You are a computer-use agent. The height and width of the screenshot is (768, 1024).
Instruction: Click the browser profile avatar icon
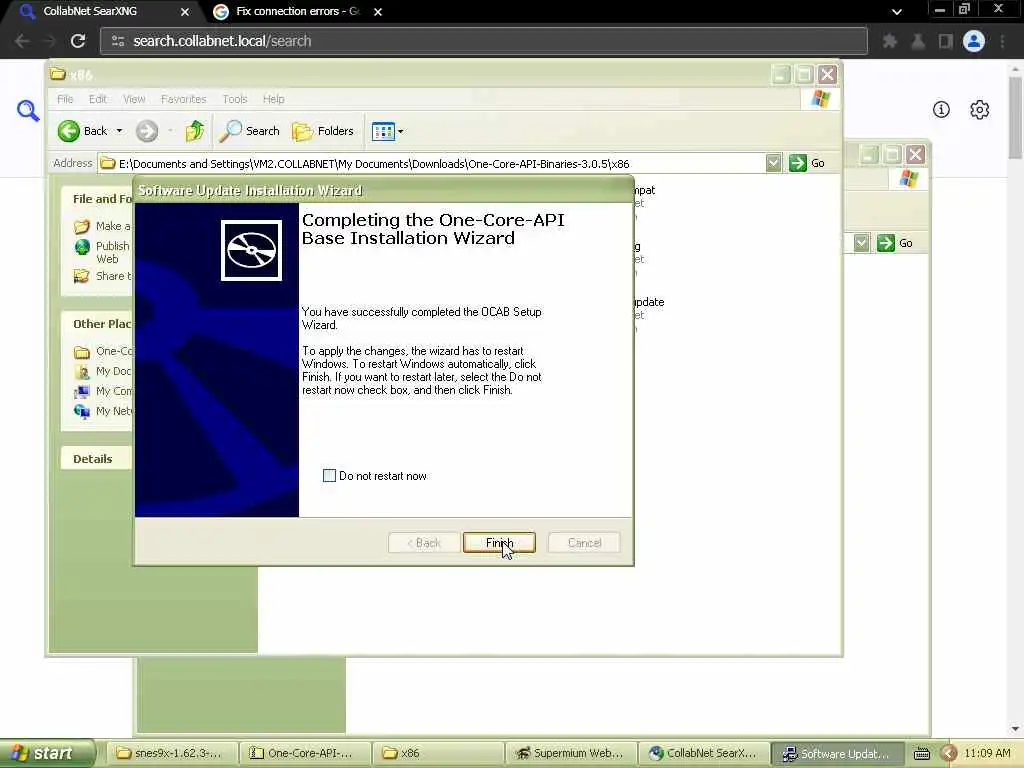(974, 41)
